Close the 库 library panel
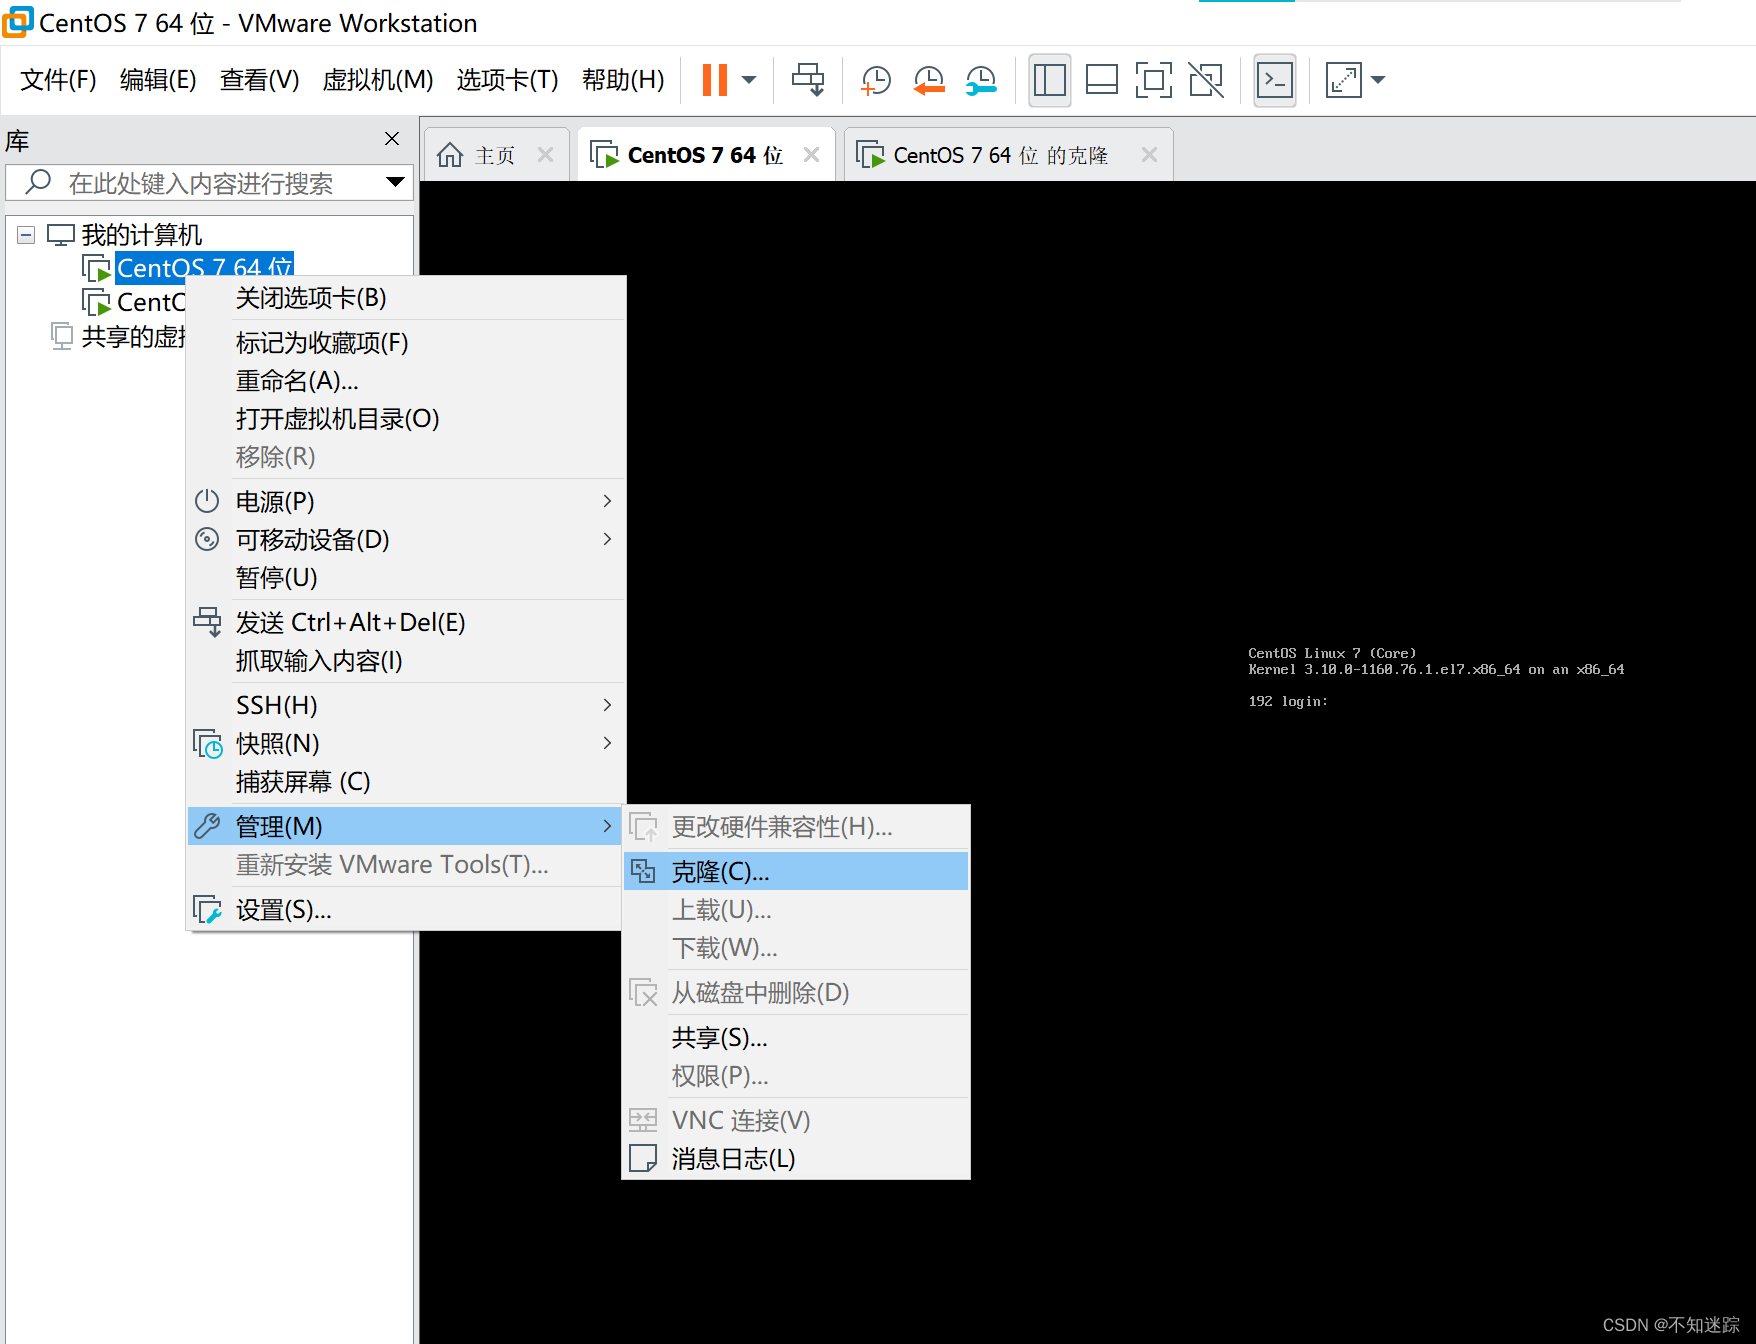 392,139
